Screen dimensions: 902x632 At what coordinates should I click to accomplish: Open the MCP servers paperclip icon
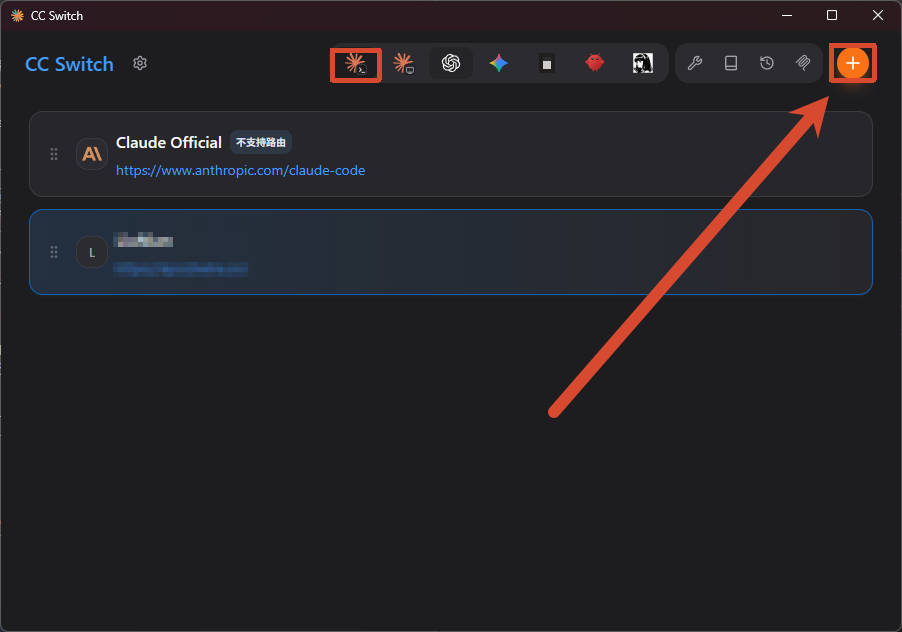click(803, 63)
